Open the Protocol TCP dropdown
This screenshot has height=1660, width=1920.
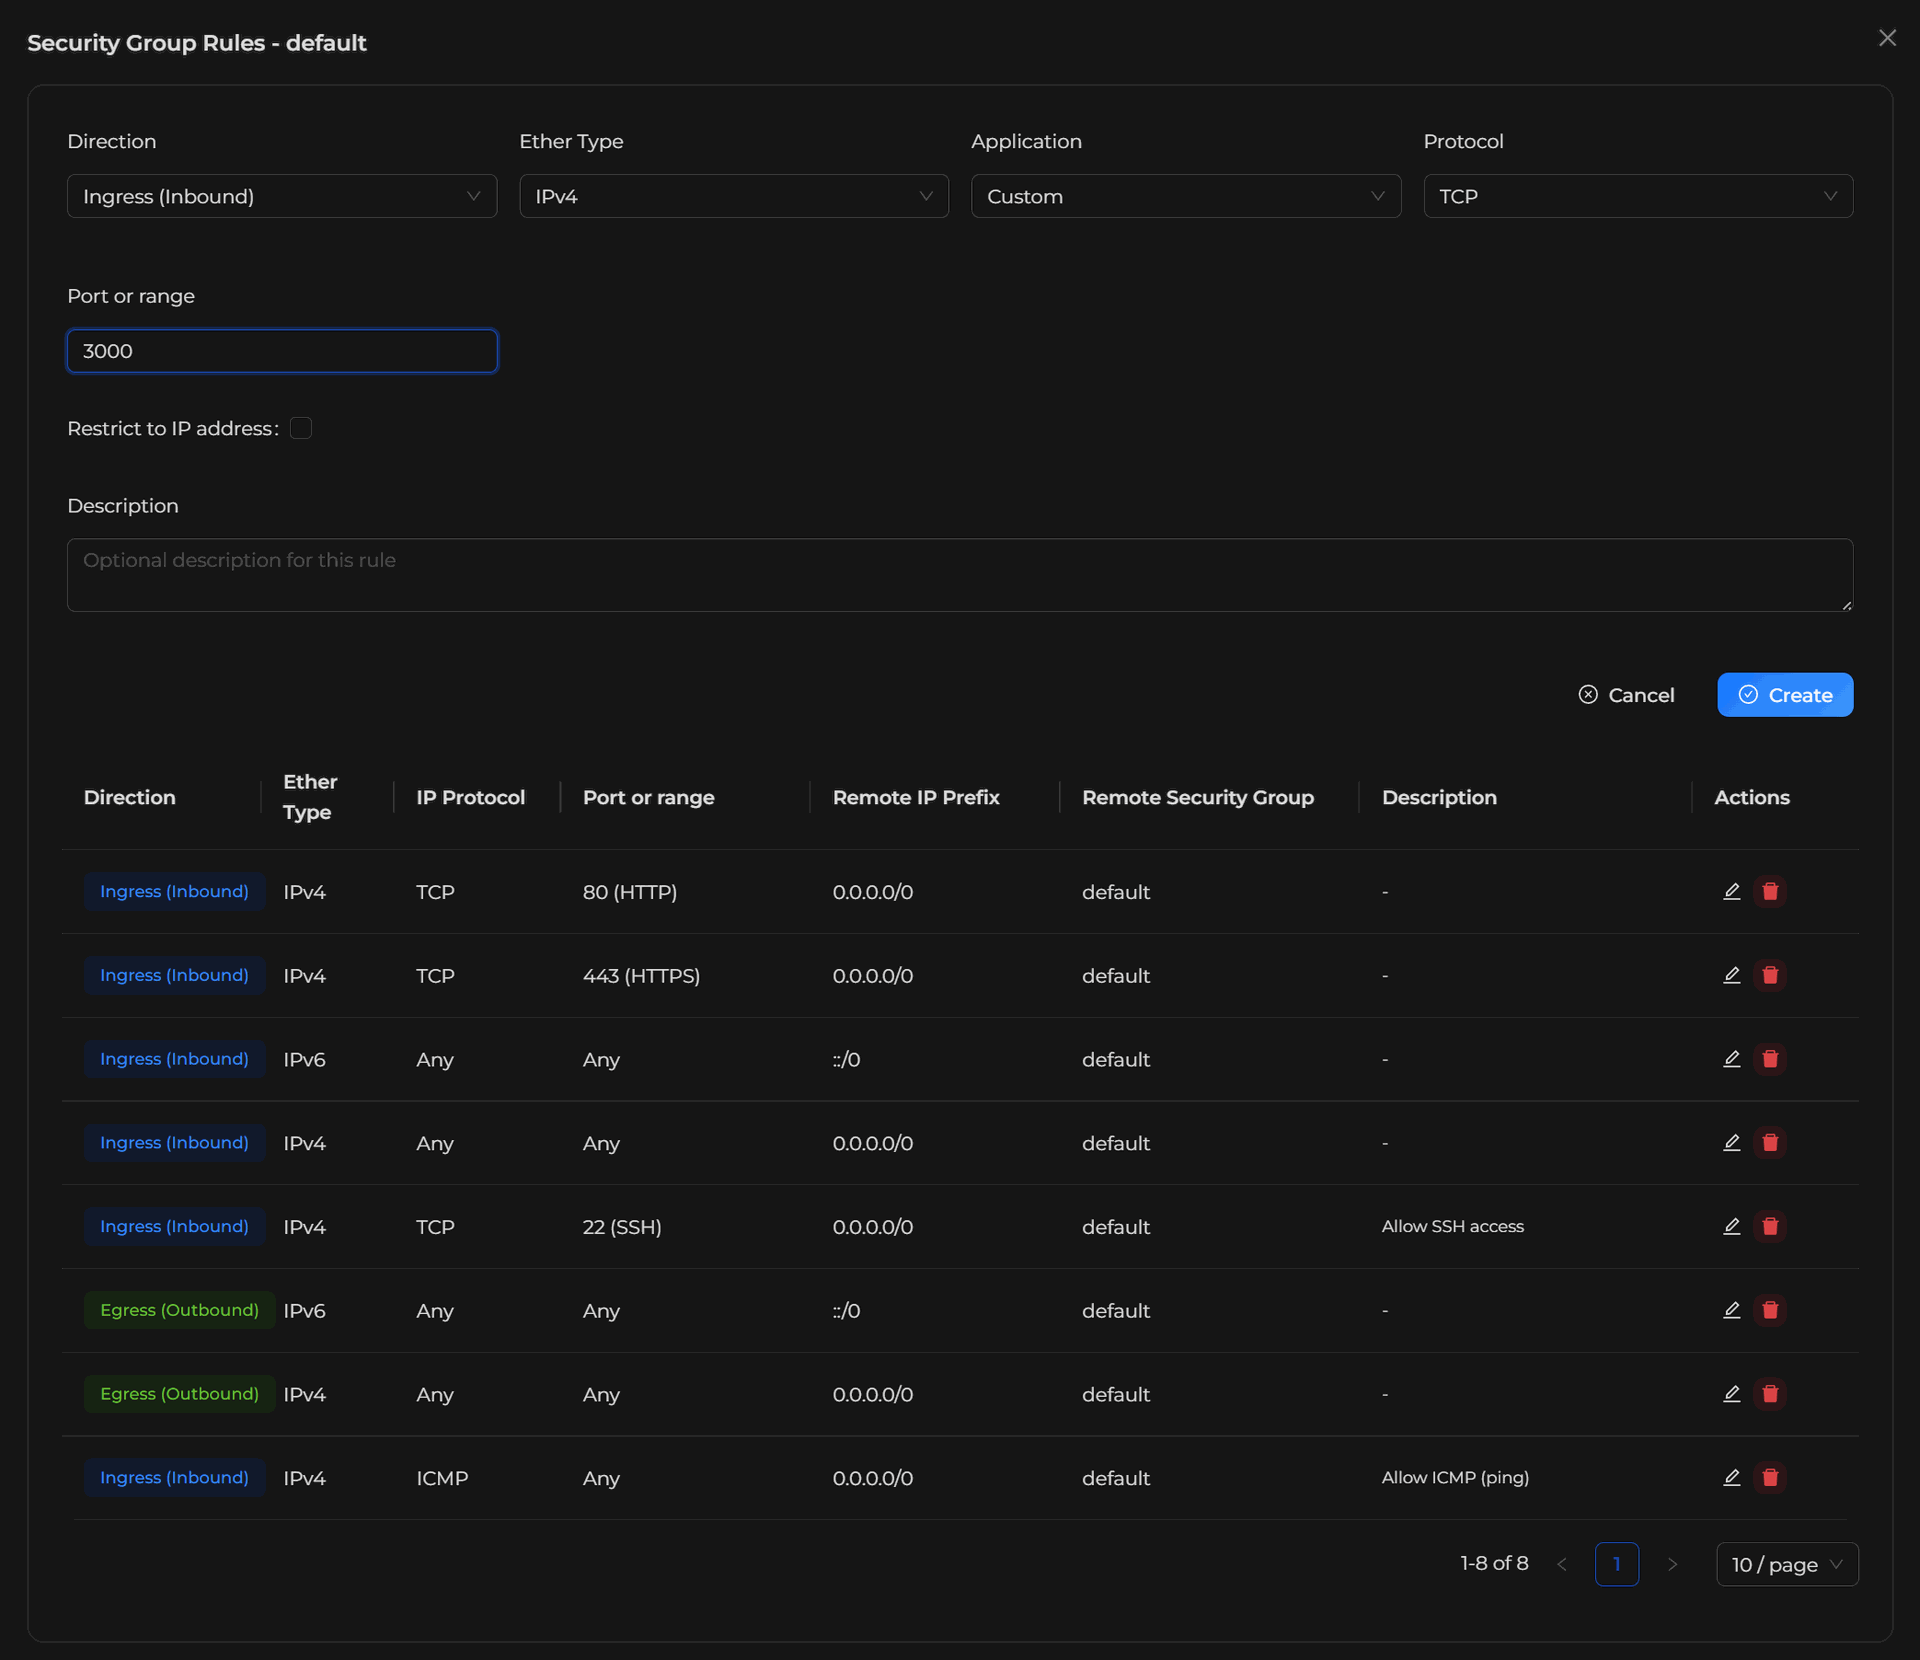pyautogui.click(x=1637, y=196)
